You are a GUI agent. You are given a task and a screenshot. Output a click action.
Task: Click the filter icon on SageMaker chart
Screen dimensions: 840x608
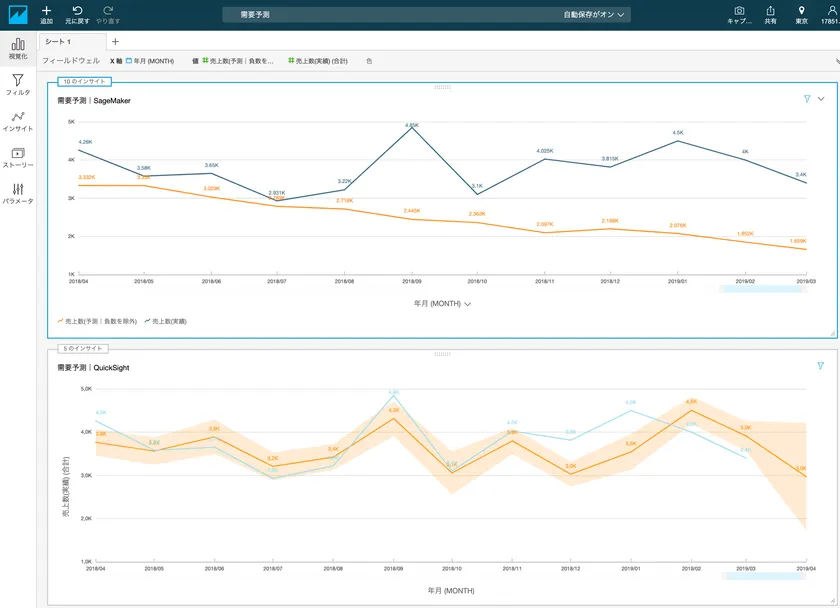click(x=807, y=99)
